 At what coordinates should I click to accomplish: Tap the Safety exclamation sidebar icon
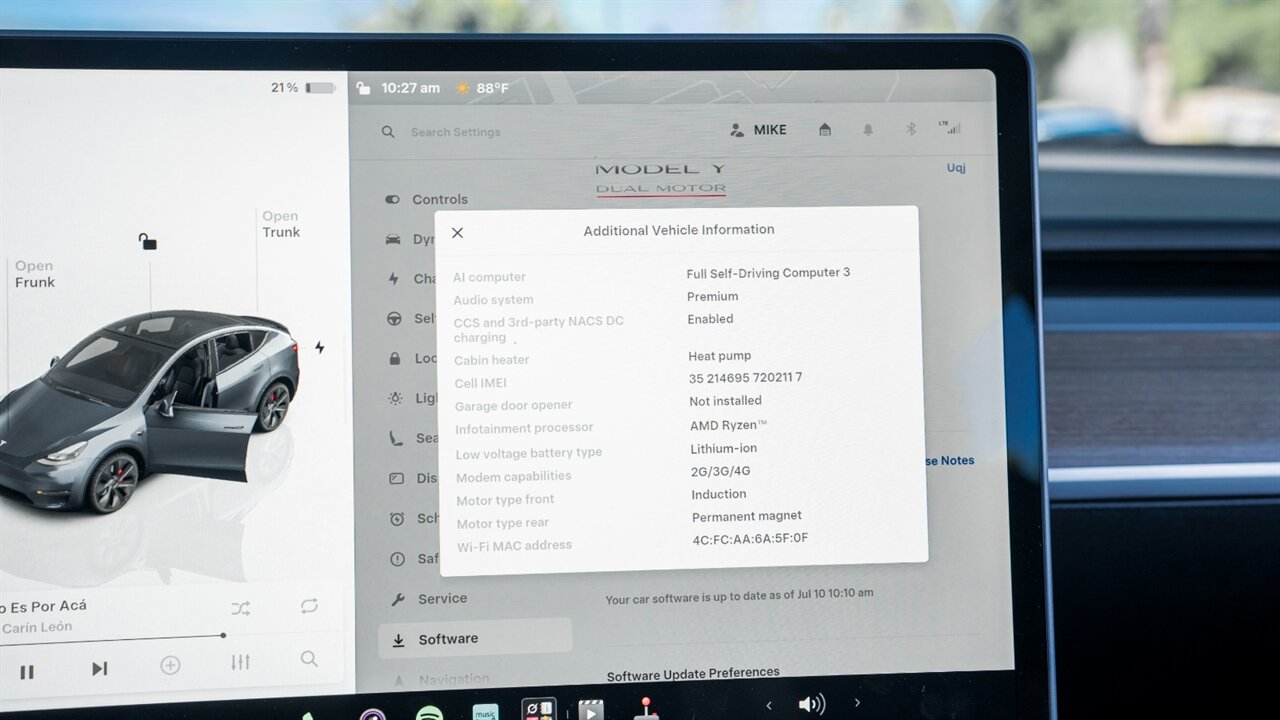tap(397, 559)
